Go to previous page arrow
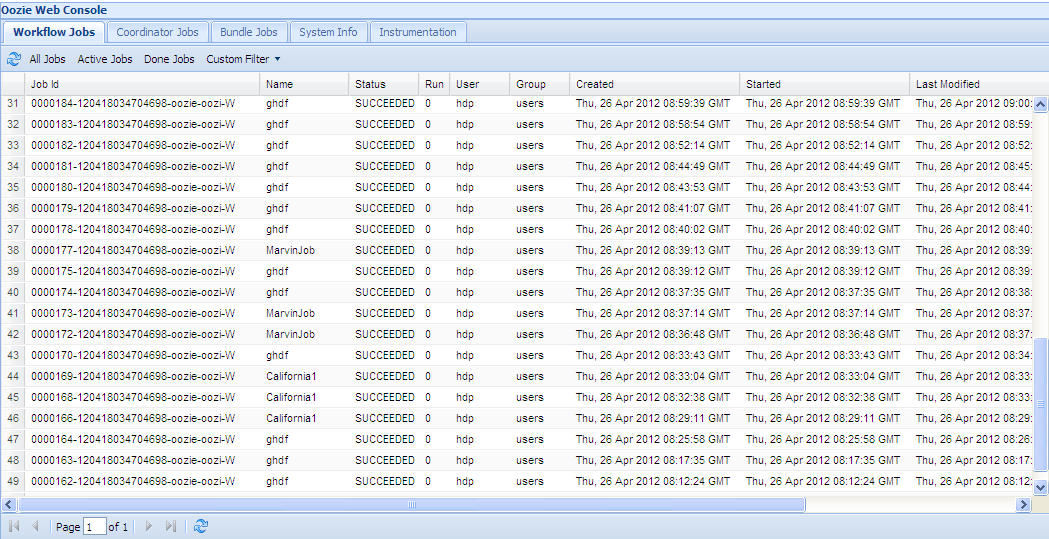This screenshot has height=539, width=1049. pos(35,526)
